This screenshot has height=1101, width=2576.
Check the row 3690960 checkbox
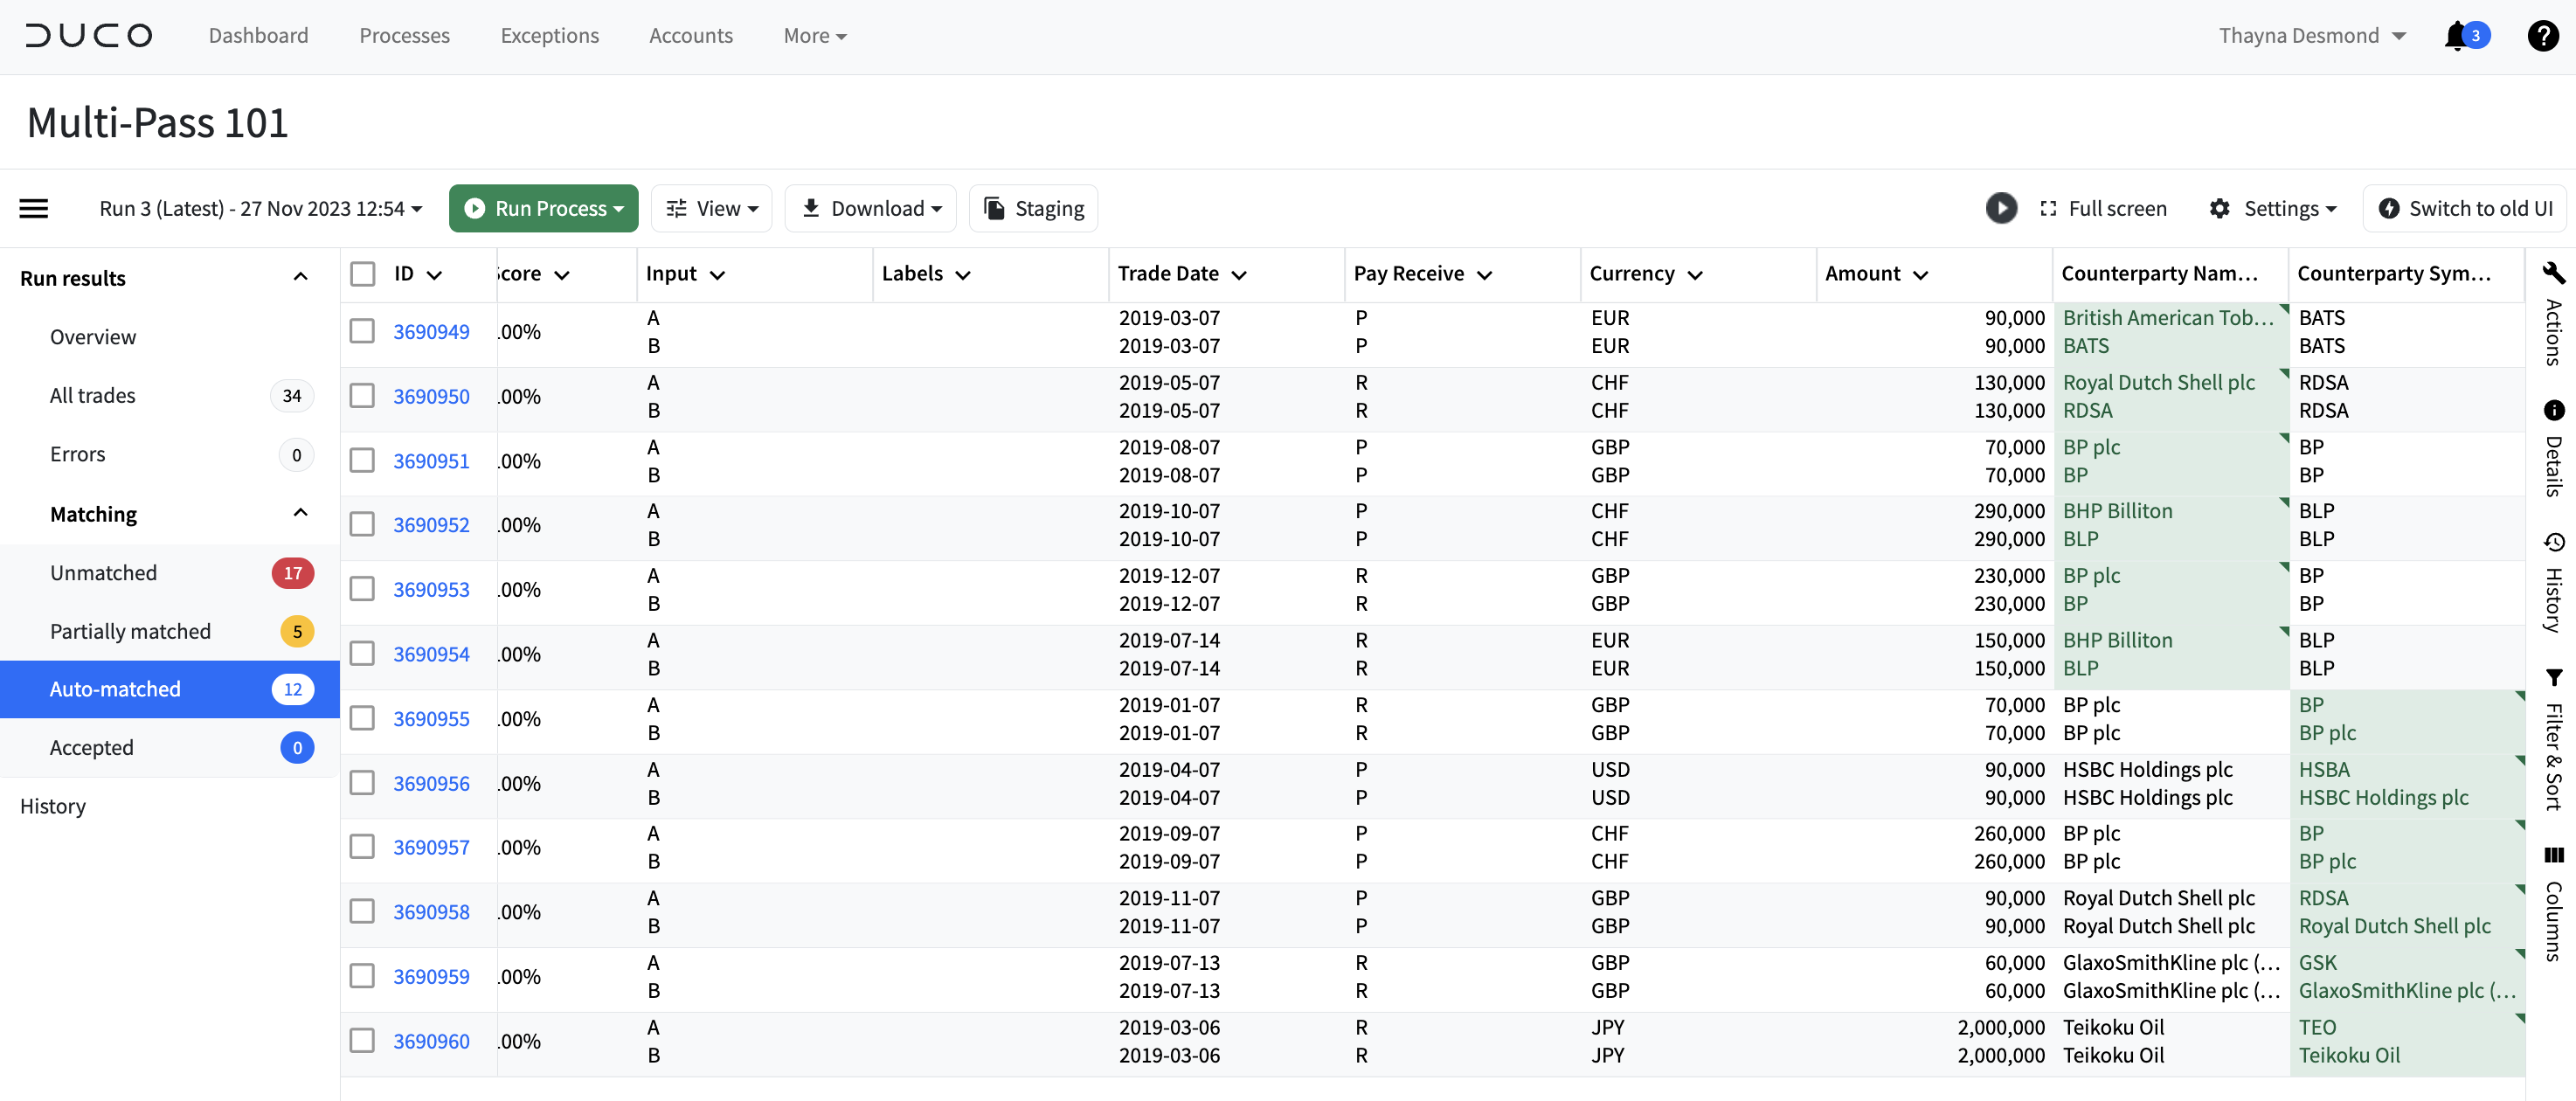[x=362, y=1041]
